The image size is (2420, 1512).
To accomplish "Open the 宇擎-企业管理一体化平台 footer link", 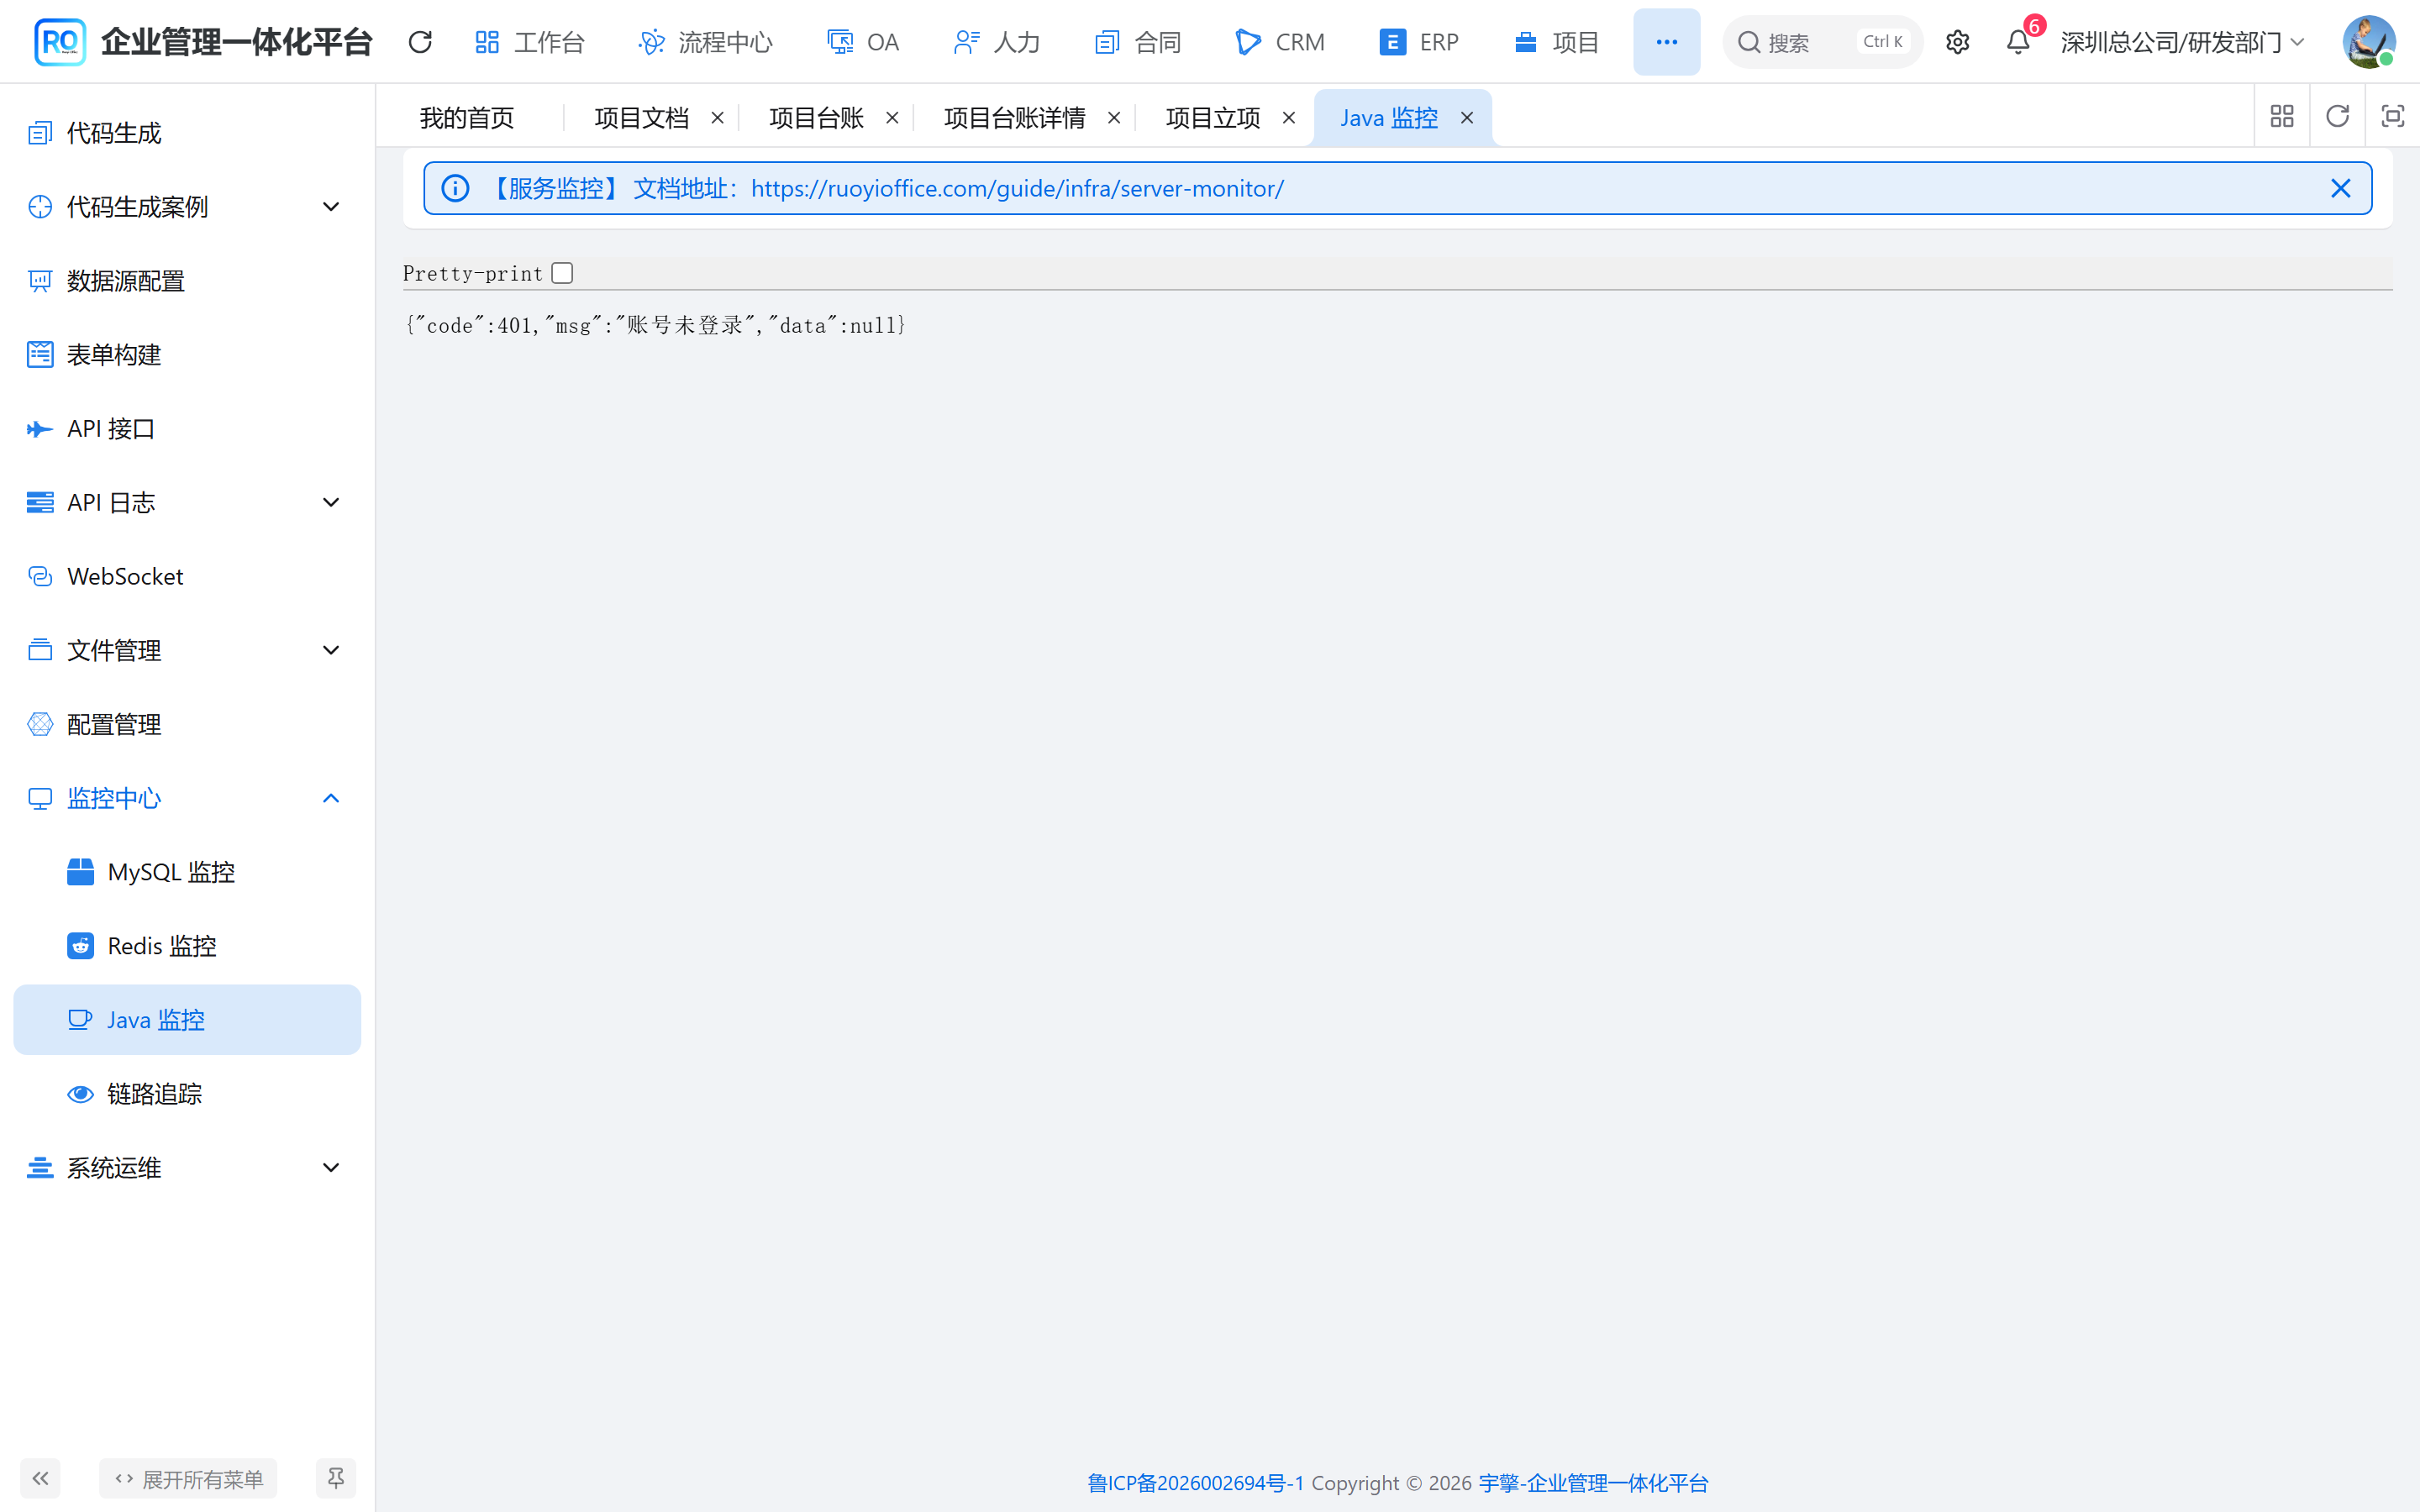I will pos(1594,1483).
